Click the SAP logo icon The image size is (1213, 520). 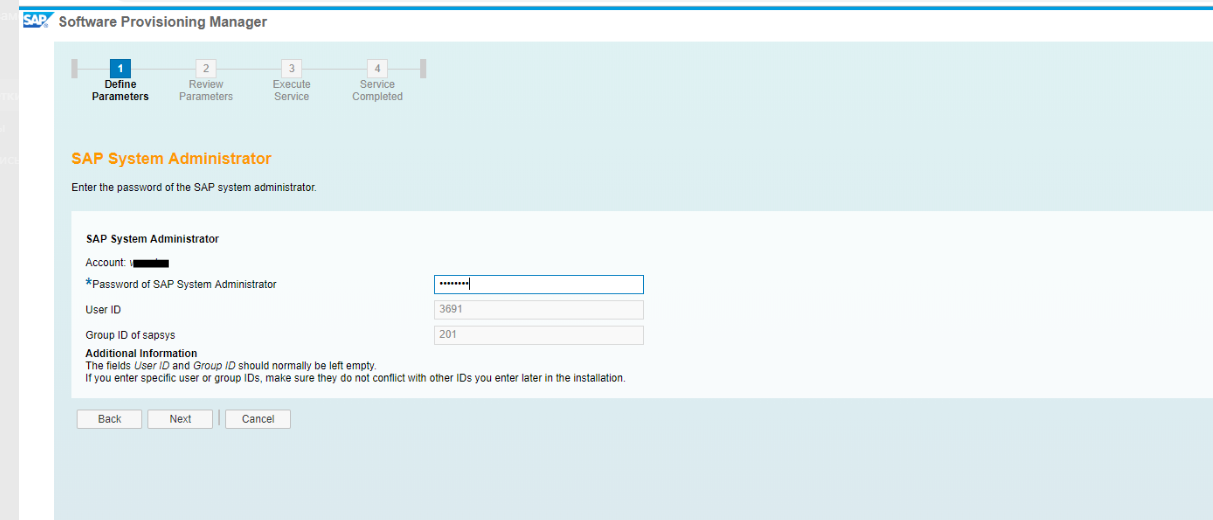point(36,21)
